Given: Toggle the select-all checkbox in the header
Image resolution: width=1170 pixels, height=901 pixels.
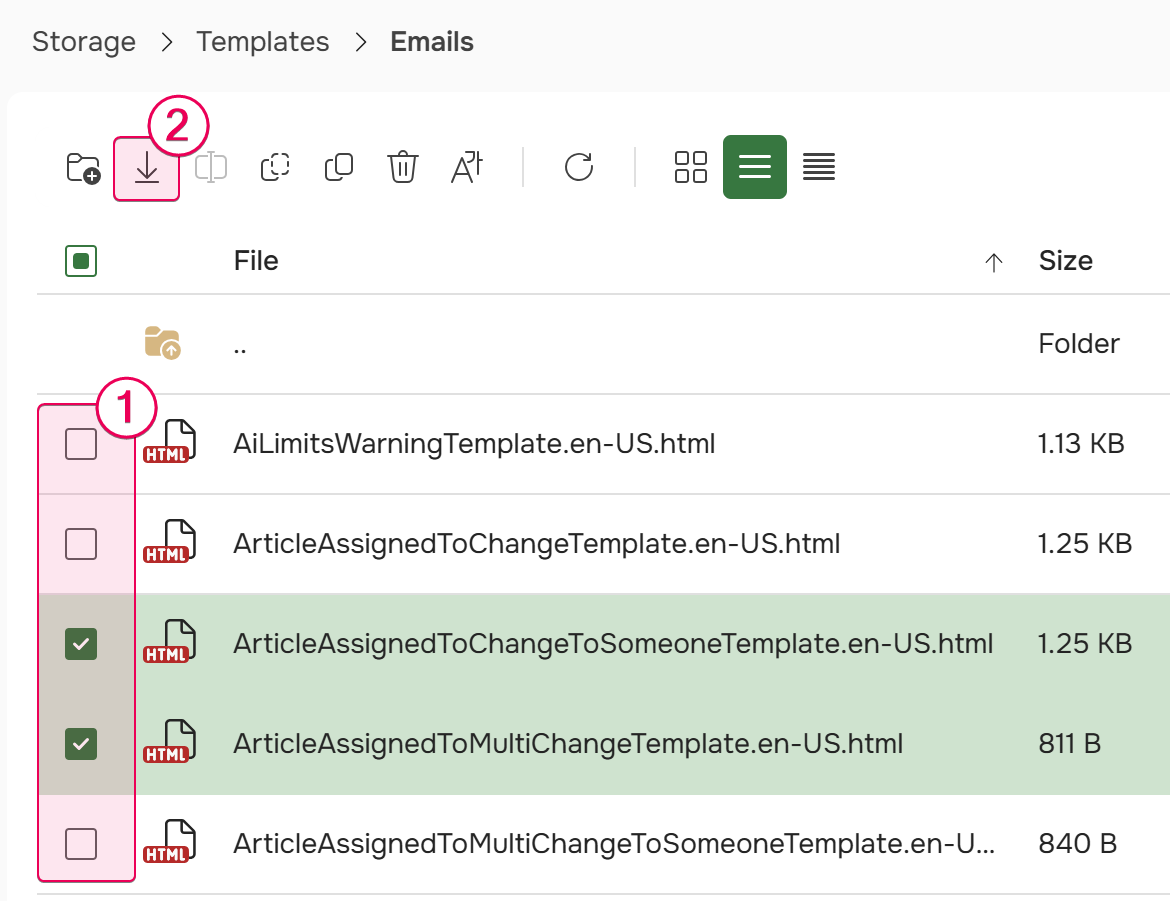Looking at the screenshot, I should click(81, 261).
